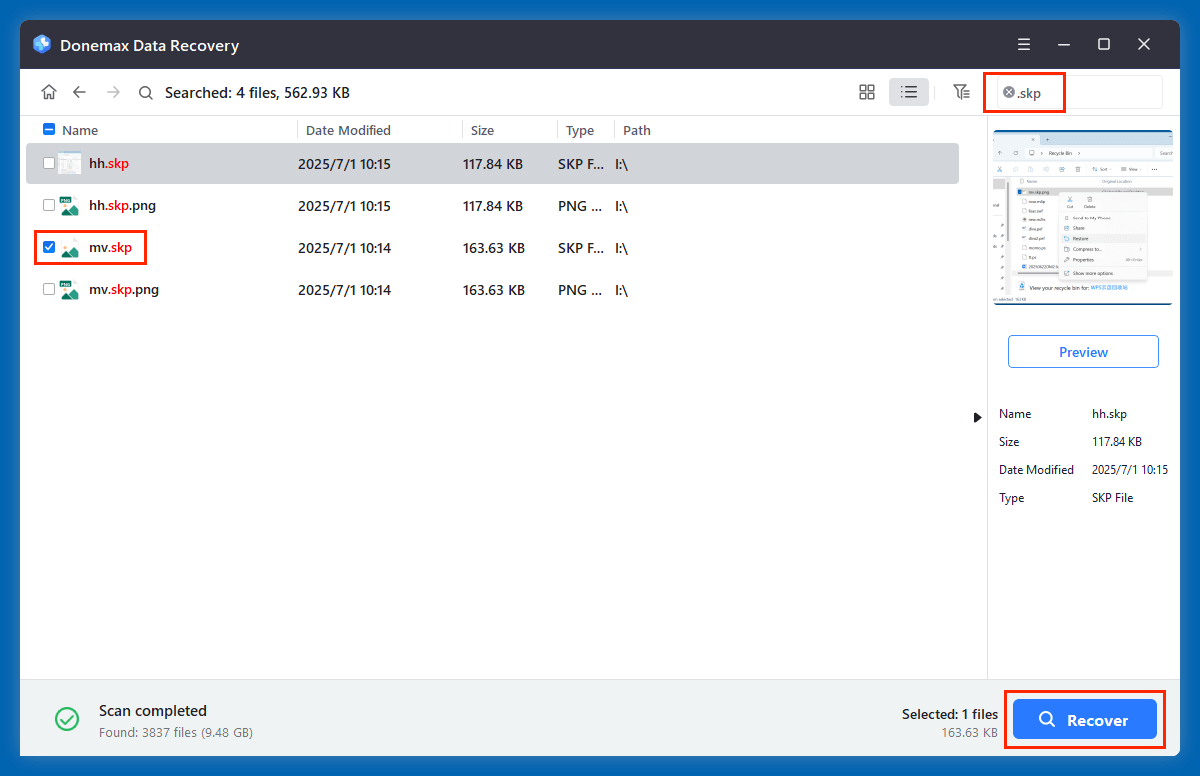The image size is (1200, 776).
Task: Clear the .skp search filter
Action: pyautogui.click(x=1009, y=91)
